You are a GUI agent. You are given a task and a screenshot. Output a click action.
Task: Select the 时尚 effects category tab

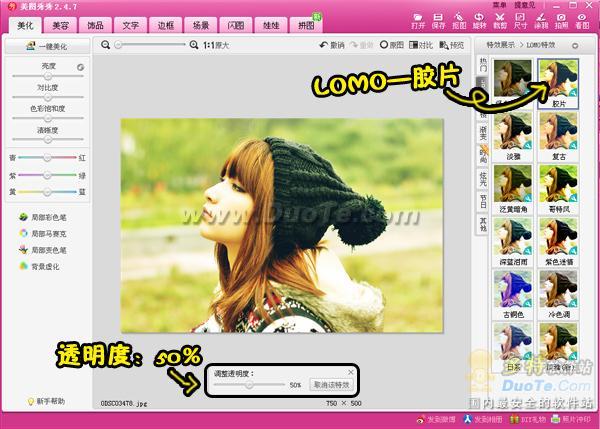[483, 156]
